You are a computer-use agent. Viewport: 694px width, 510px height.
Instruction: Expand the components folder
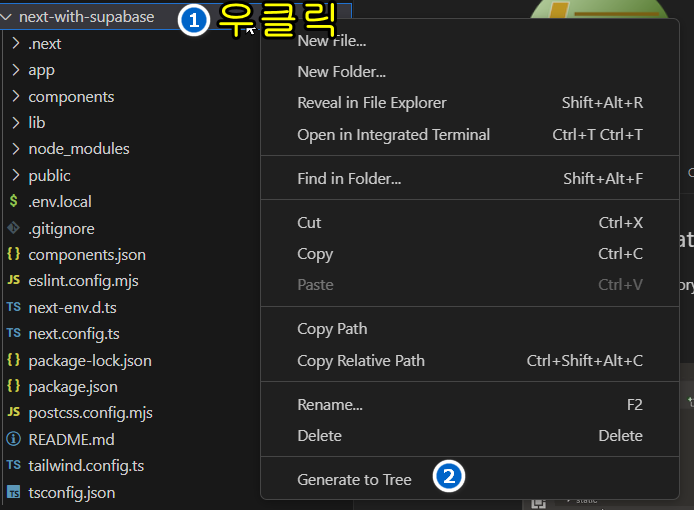click(x=16, y=97)
